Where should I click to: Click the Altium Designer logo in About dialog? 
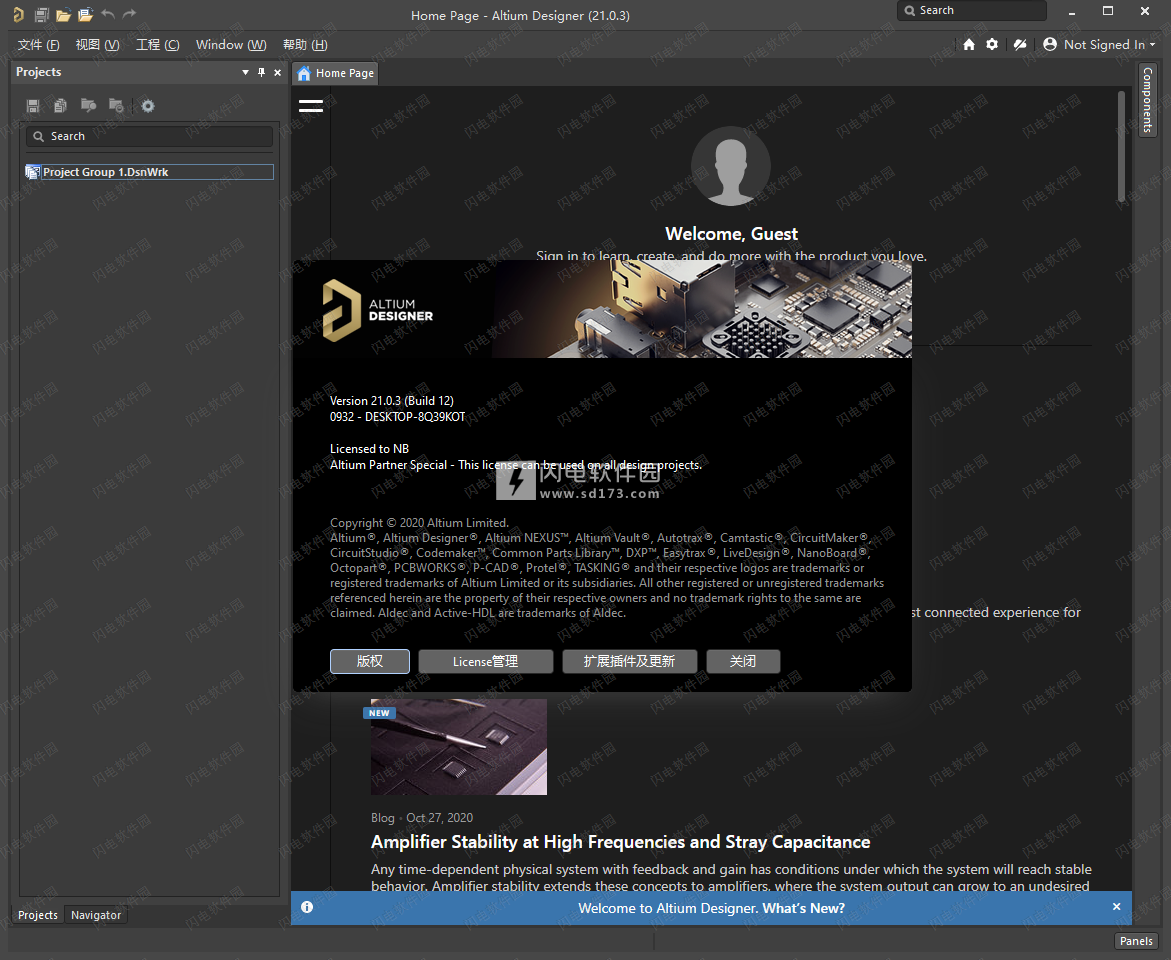point(378,310)
